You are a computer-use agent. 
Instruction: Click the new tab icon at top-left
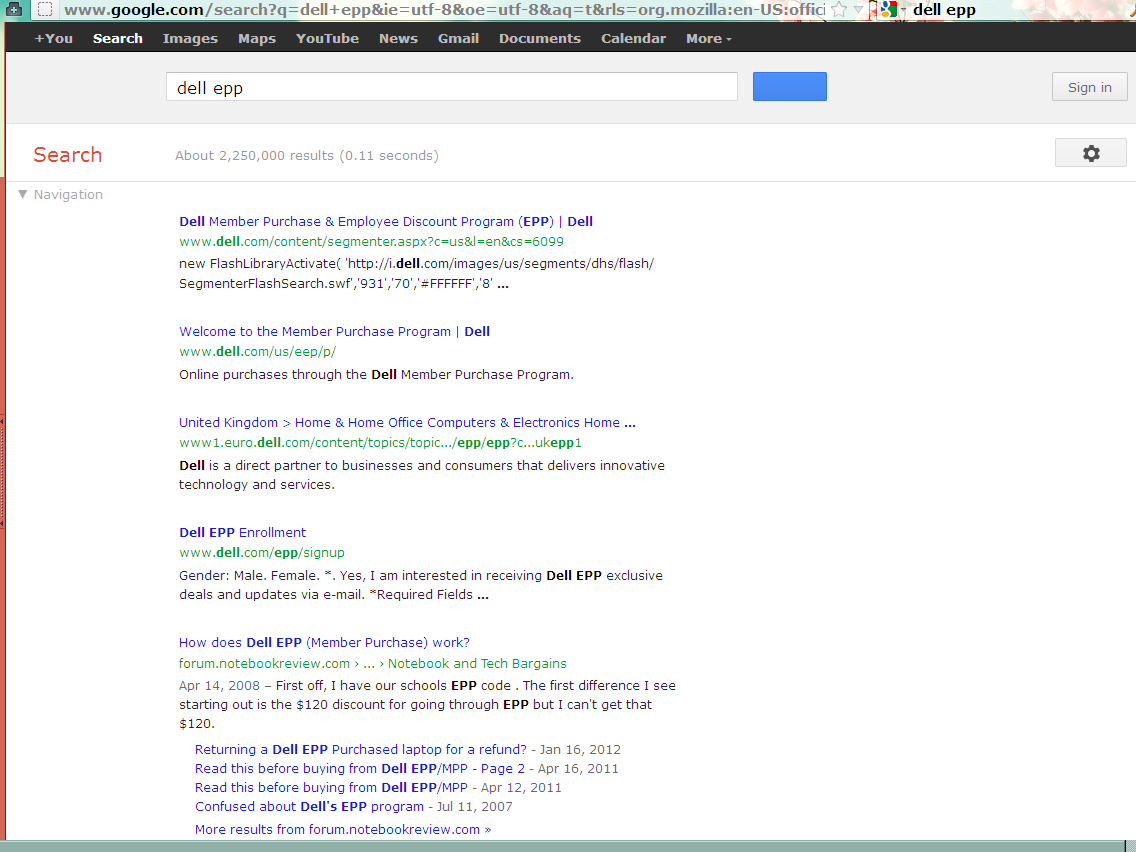(x=14, y=10)
